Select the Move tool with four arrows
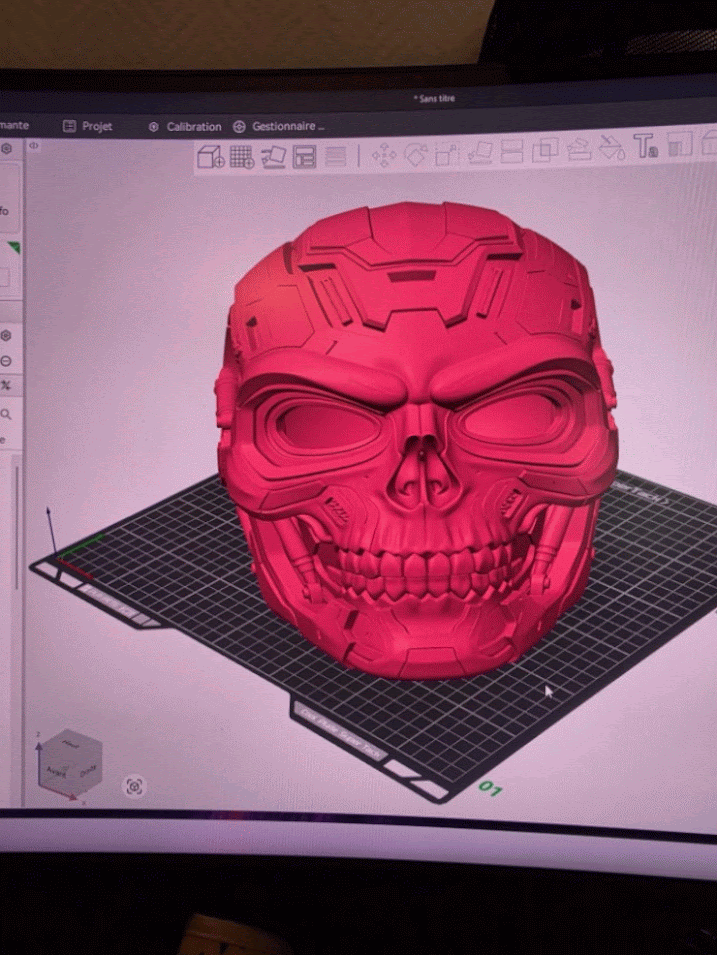The image size is (717, 955). point(384,156)
